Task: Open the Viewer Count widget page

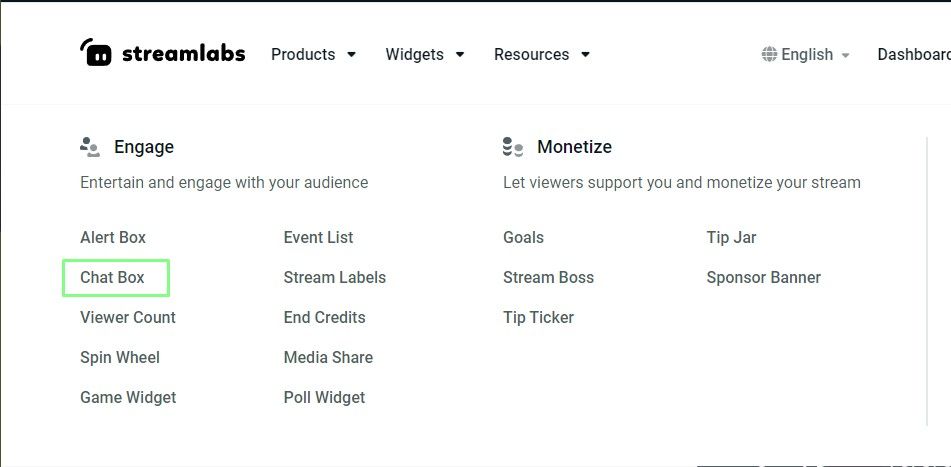Action: point(128,318)
